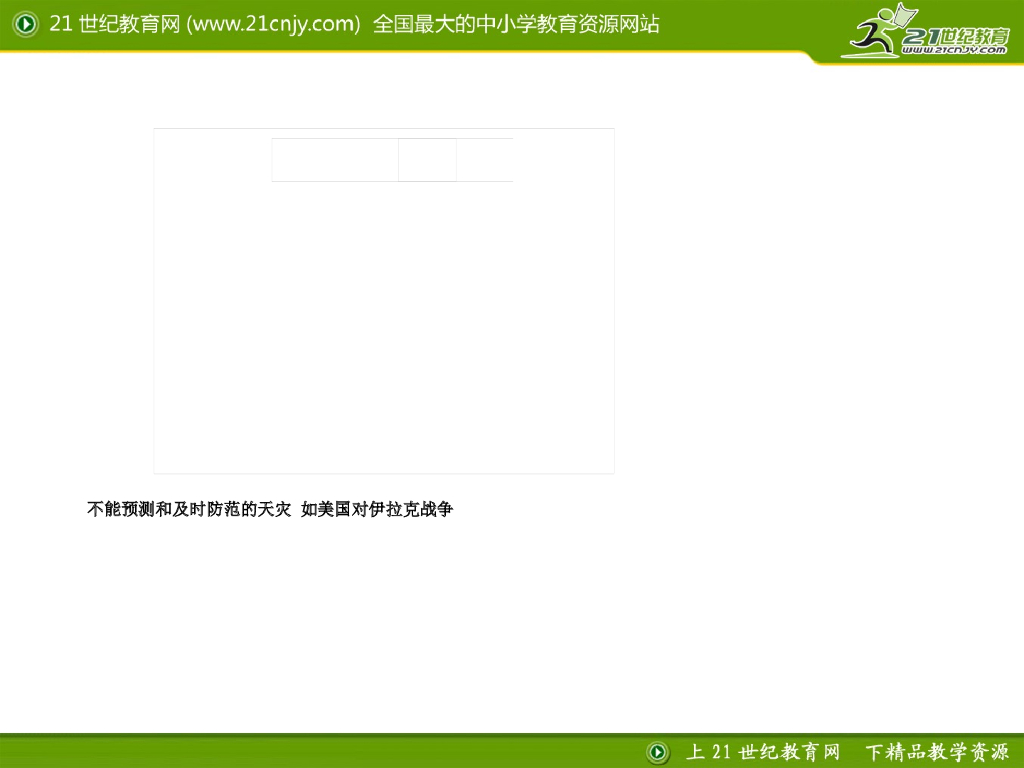This screenshot has width=1024, height=768.
Task: Open the www.21cnjy.com header link text
Action: click(x=273, y=24)
